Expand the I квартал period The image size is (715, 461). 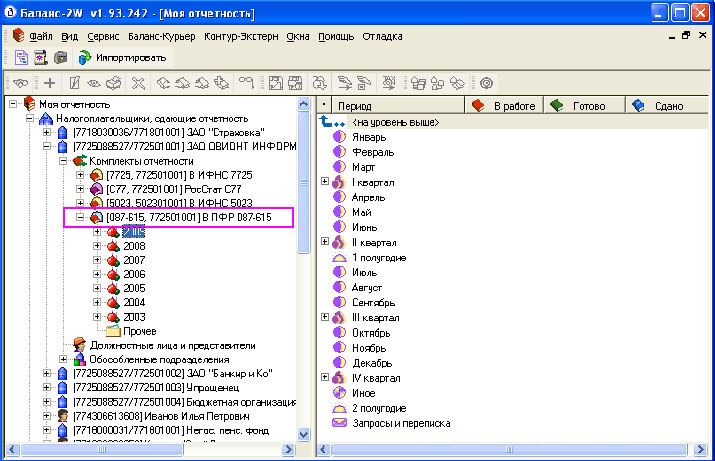coord(325,181)
